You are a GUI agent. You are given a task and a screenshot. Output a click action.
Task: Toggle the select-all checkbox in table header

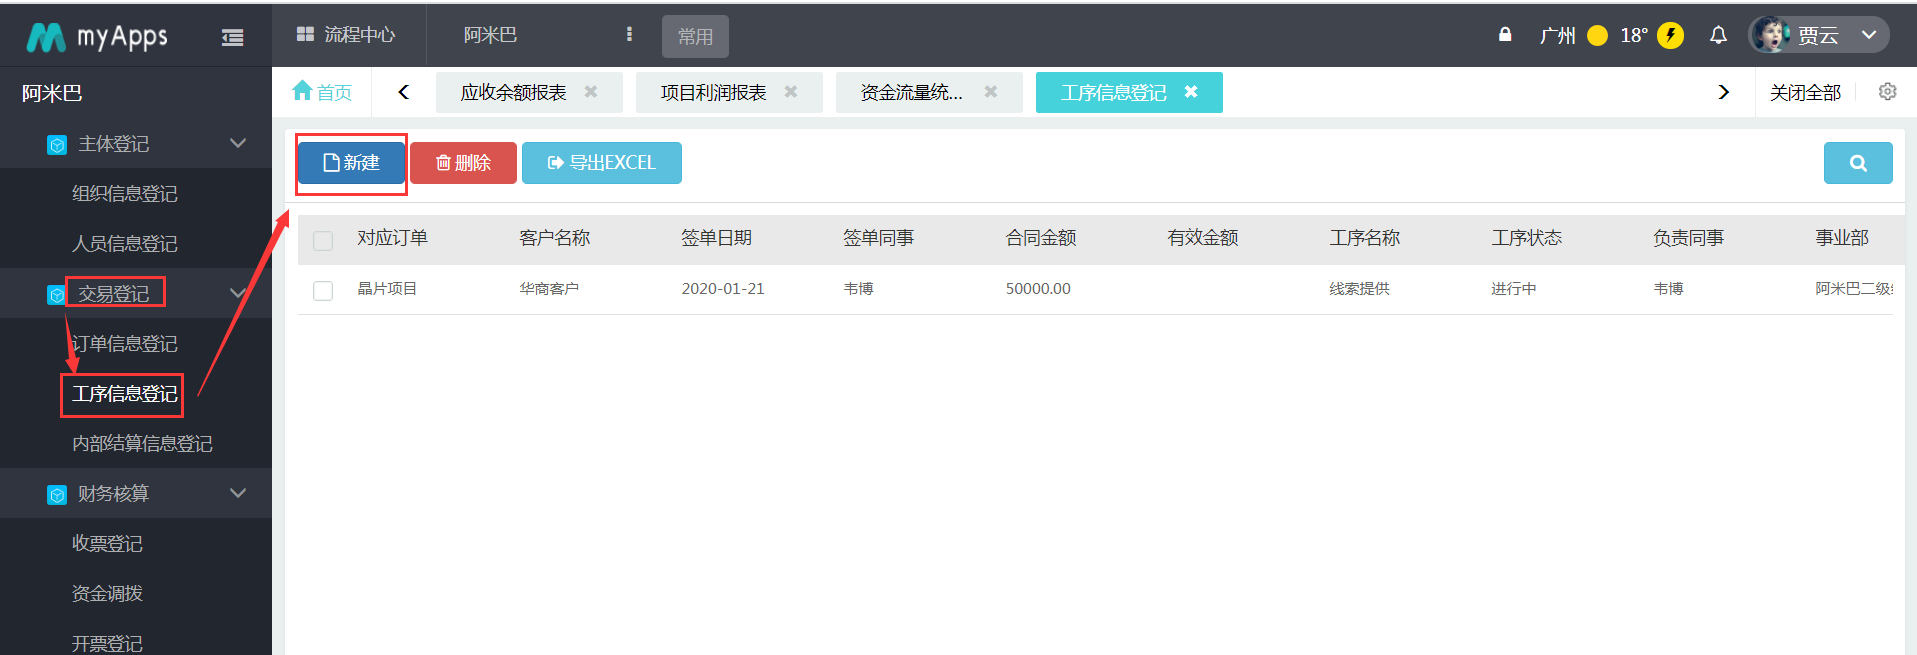[323, 240]
